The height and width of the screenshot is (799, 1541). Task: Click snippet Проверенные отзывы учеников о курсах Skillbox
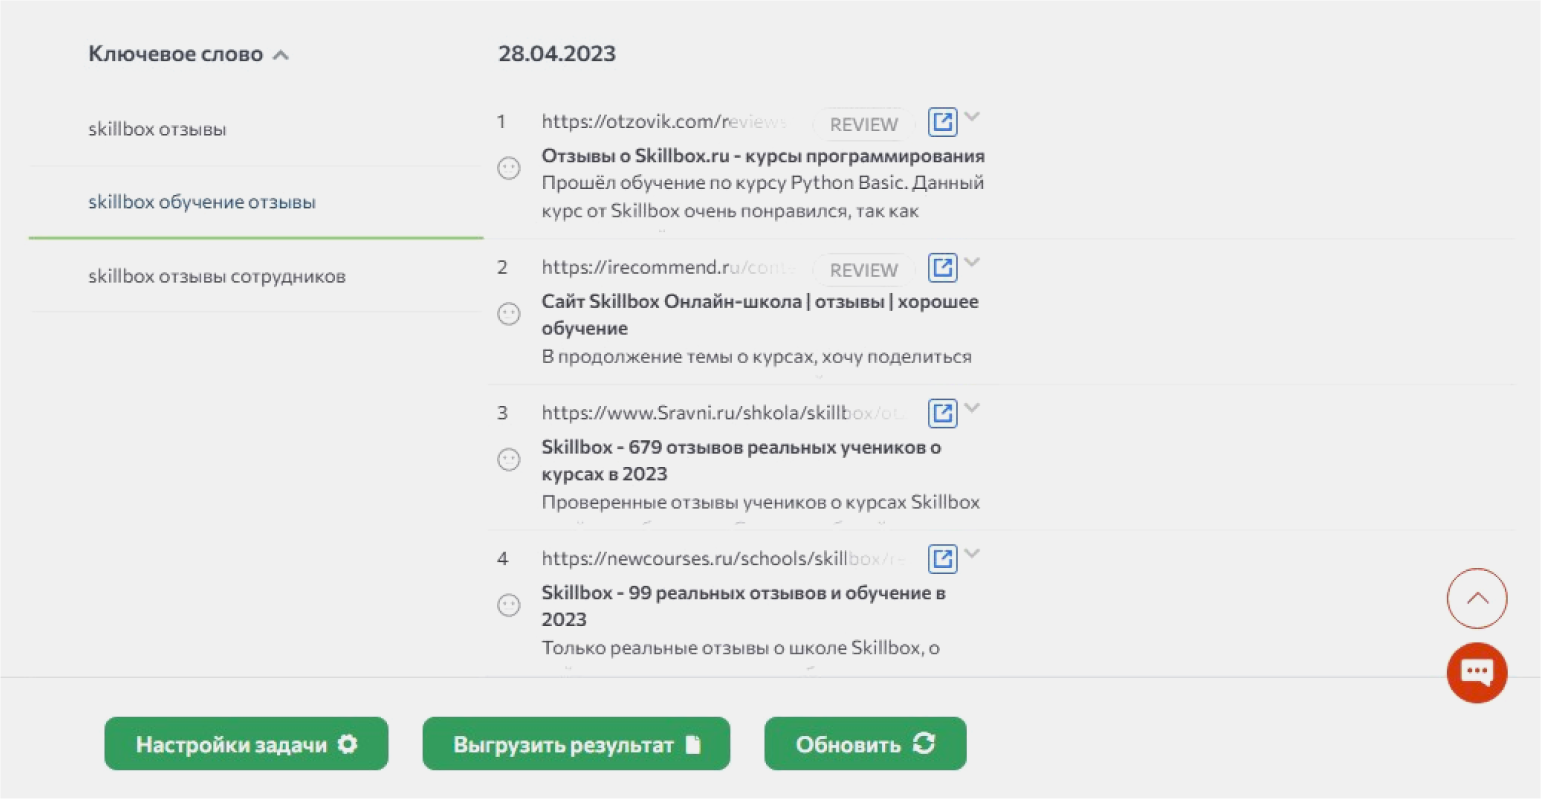click(x=761, y=502)
